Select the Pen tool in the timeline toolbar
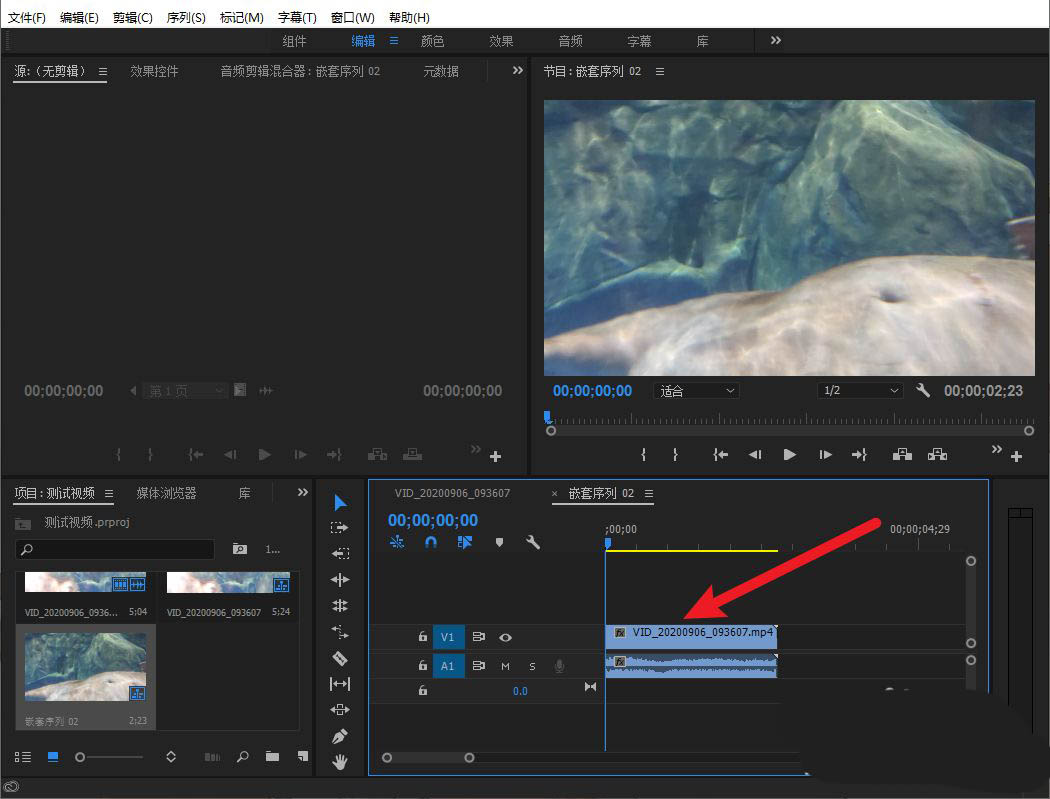Screen dimensions: 1050x799 (340, 735)
